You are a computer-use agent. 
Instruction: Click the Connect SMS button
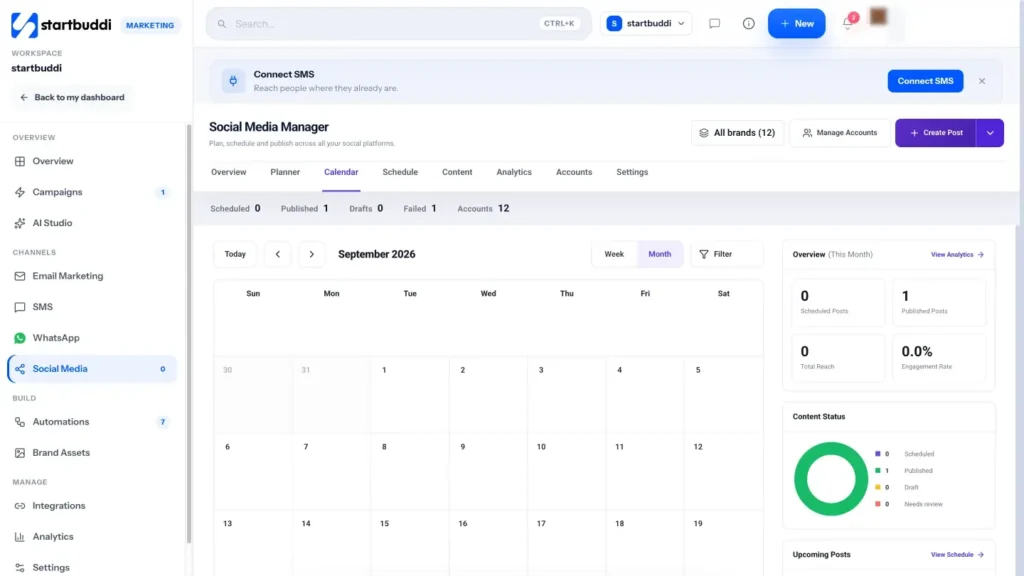coord(925,81)
